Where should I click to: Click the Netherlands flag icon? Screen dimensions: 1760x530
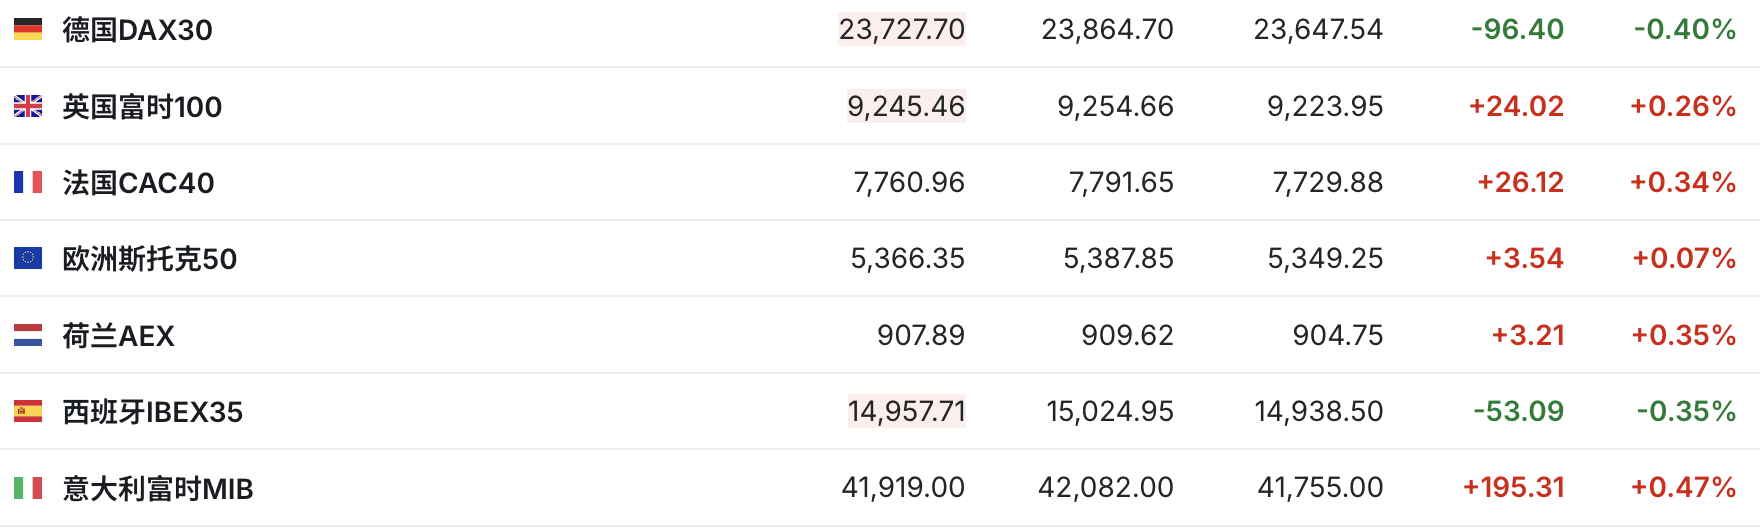tap(28, 335)
